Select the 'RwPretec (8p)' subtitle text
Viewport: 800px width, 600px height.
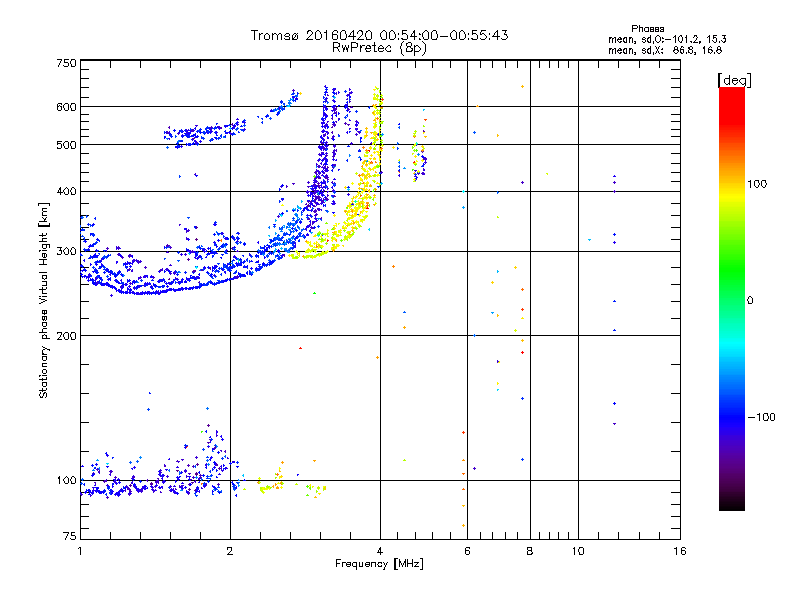379,48
